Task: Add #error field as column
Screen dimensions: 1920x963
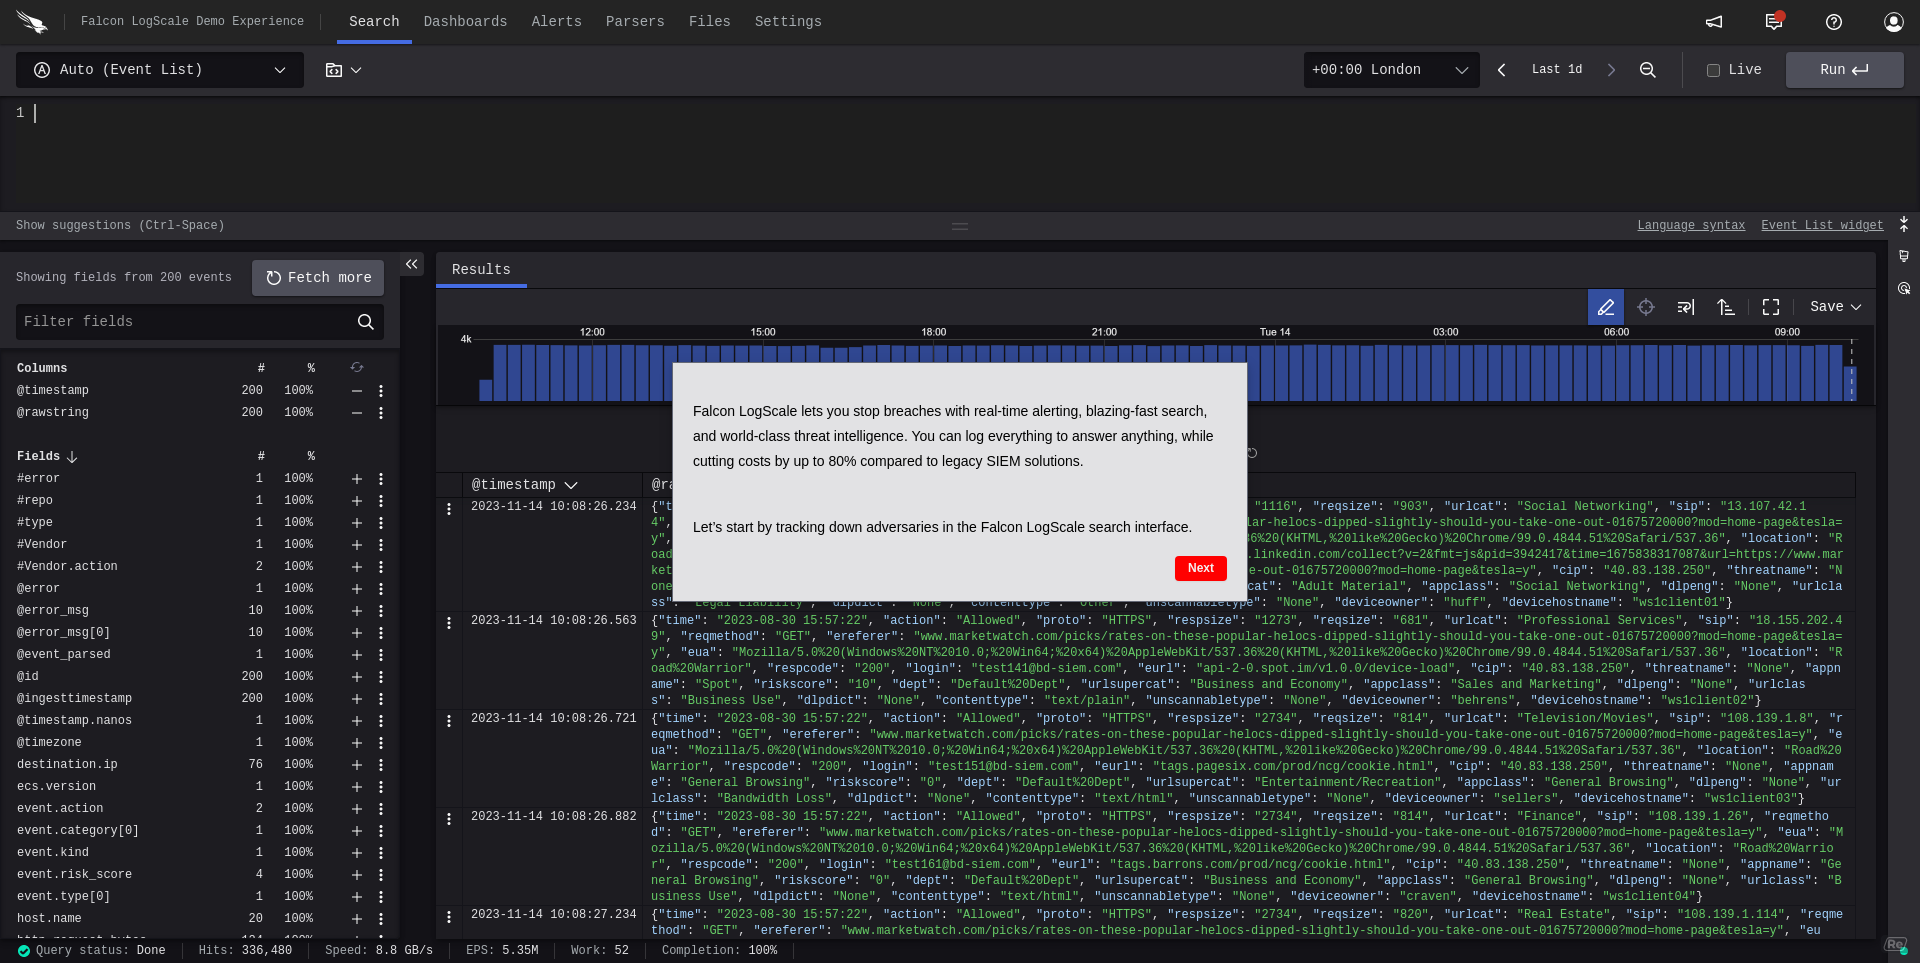Action: 357,479
